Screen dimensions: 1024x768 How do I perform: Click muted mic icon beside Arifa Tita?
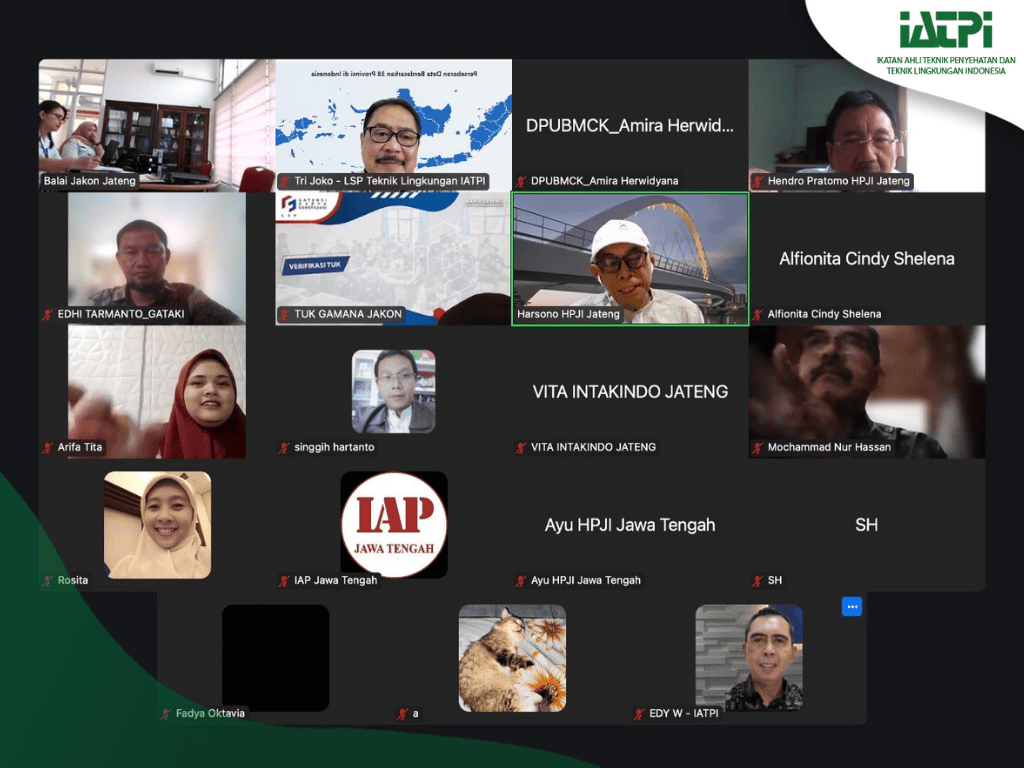click(x=48, y=447)
